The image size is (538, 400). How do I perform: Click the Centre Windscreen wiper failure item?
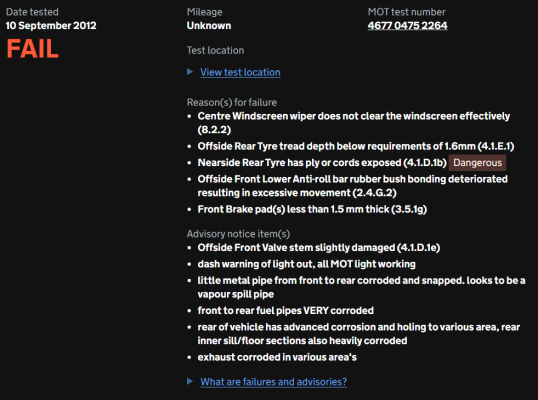click(353, 123)
